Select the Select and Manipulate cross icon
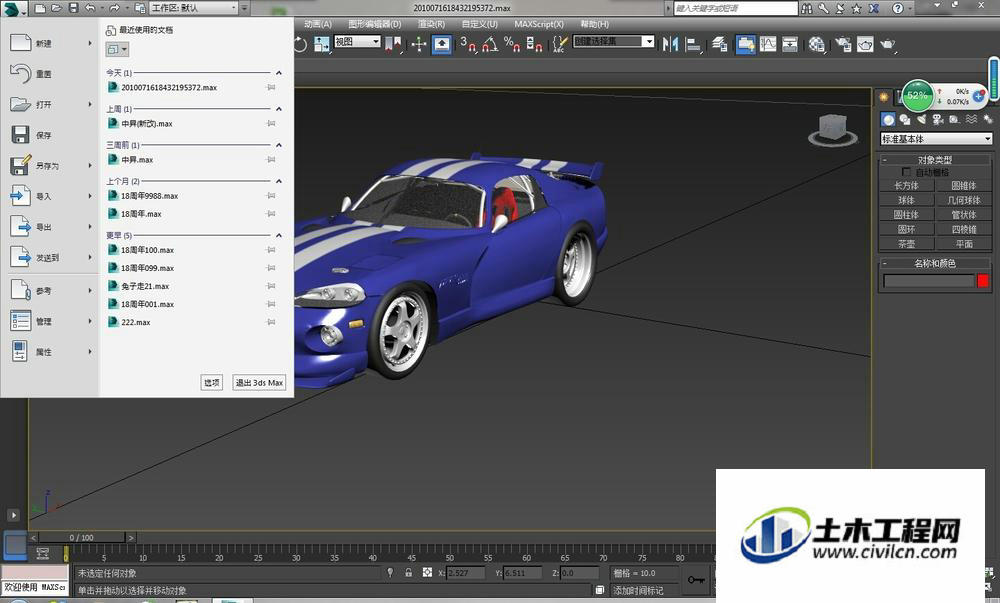Screen dimensions: 1000x603 (x=419, y=44)
